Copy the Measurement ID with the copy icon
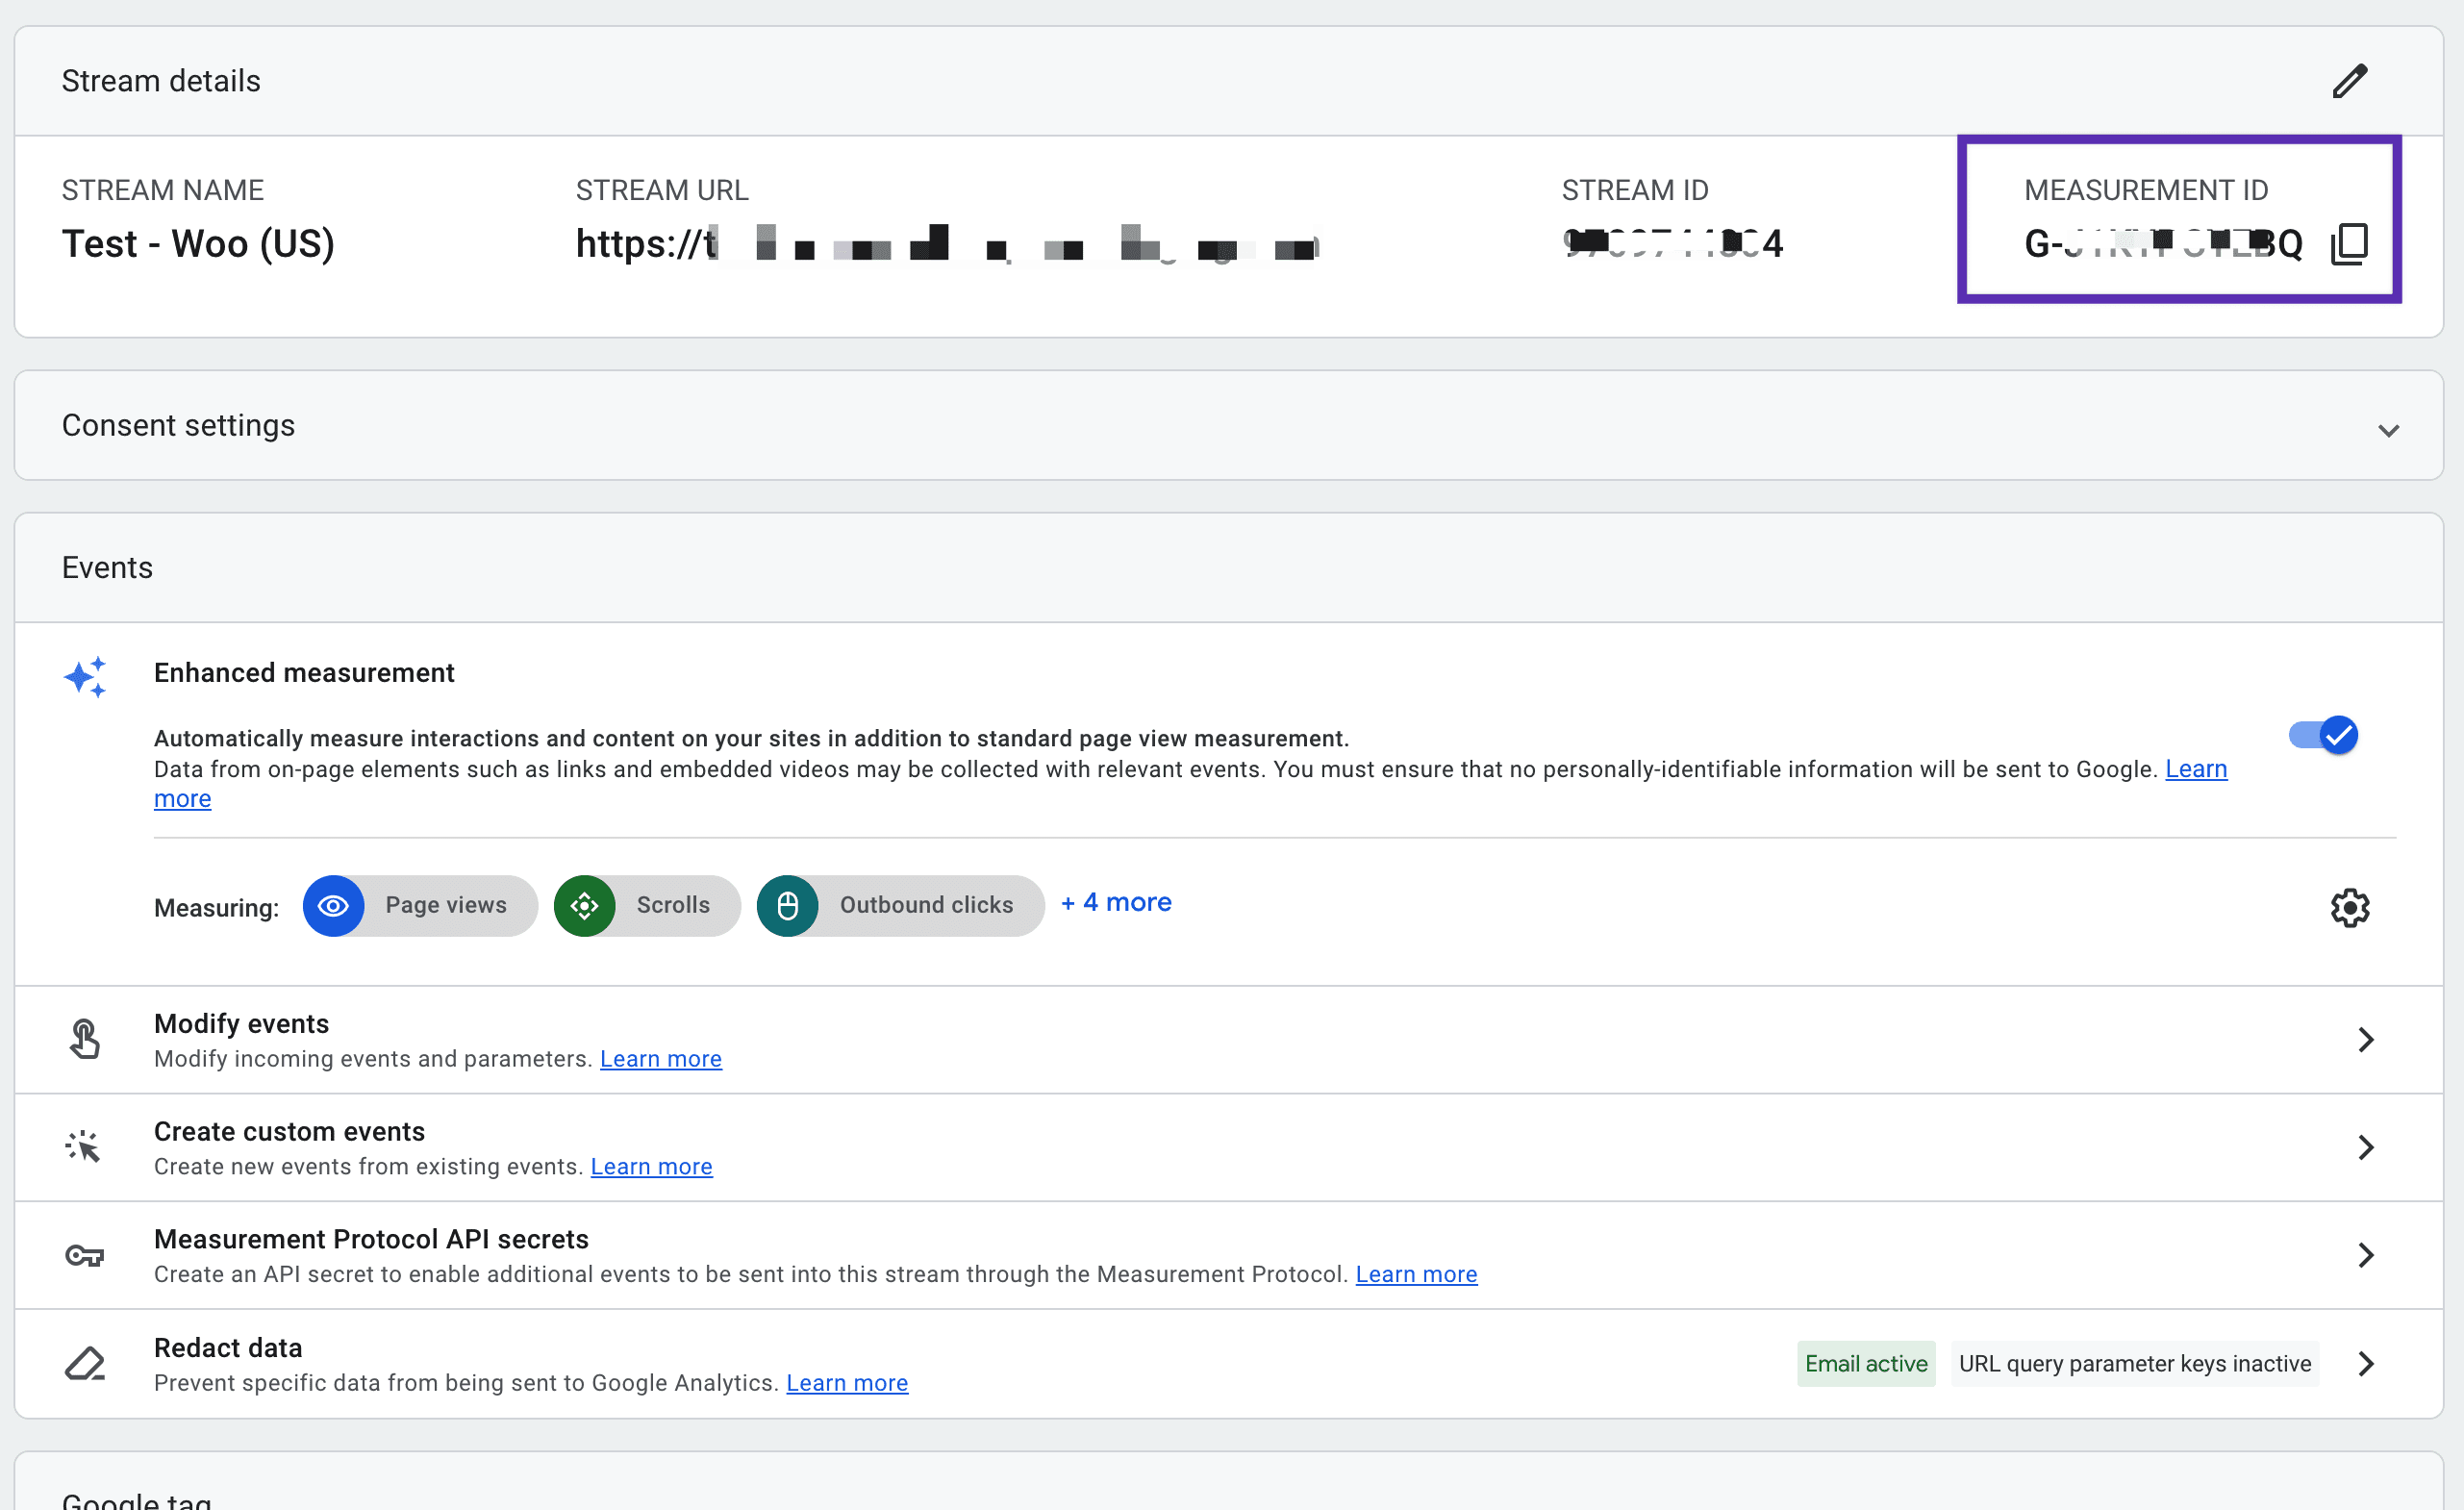2464x1510 pixels. pos(2349,244)
